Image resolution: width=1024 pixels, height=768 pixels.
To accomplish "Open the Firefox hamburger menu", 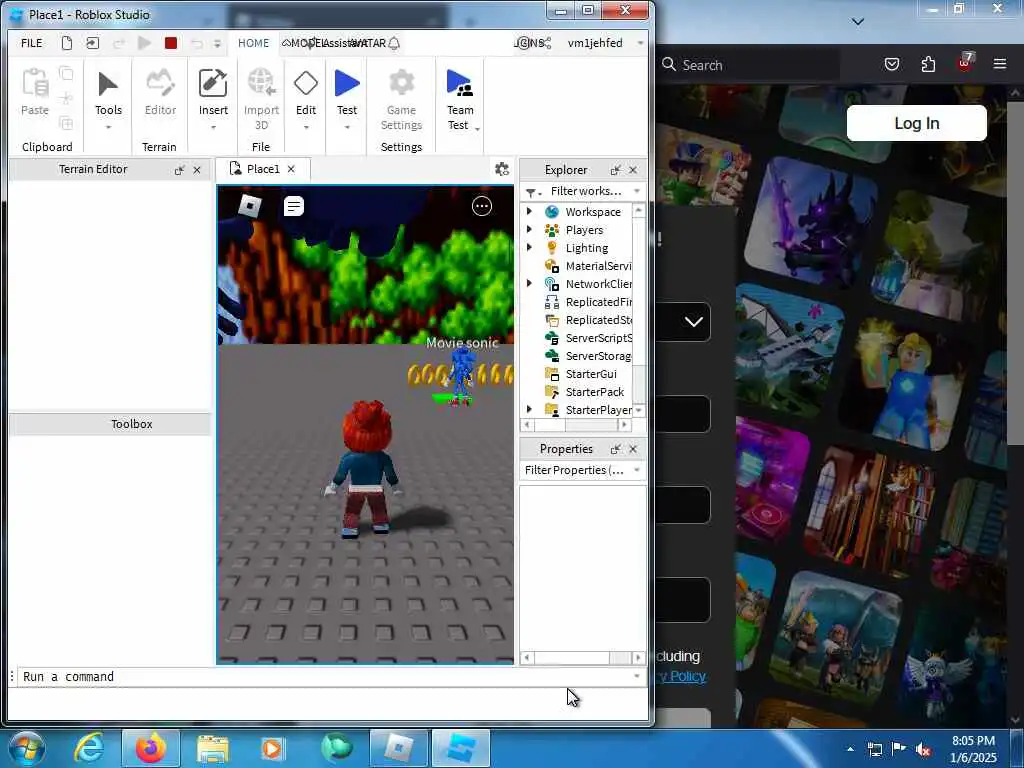I will point(999,64).
